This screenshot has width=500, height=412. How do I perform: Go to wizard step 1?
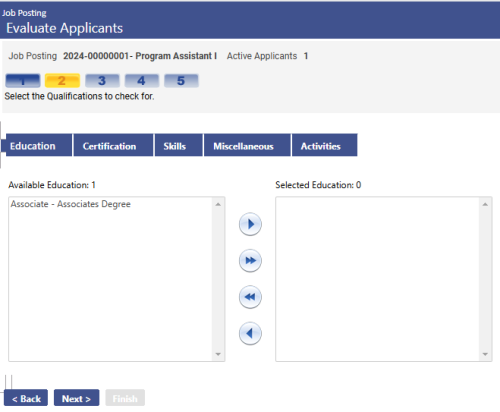coord(23,81)
